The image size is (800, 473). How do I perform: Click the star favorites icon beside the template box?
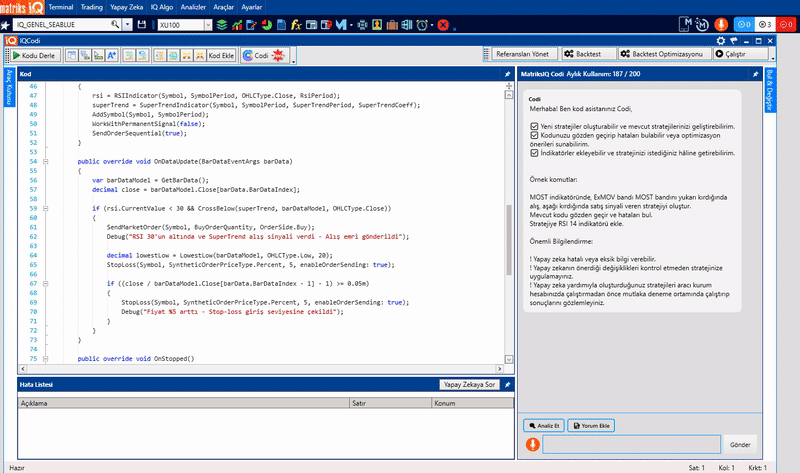tap(5, 25)
